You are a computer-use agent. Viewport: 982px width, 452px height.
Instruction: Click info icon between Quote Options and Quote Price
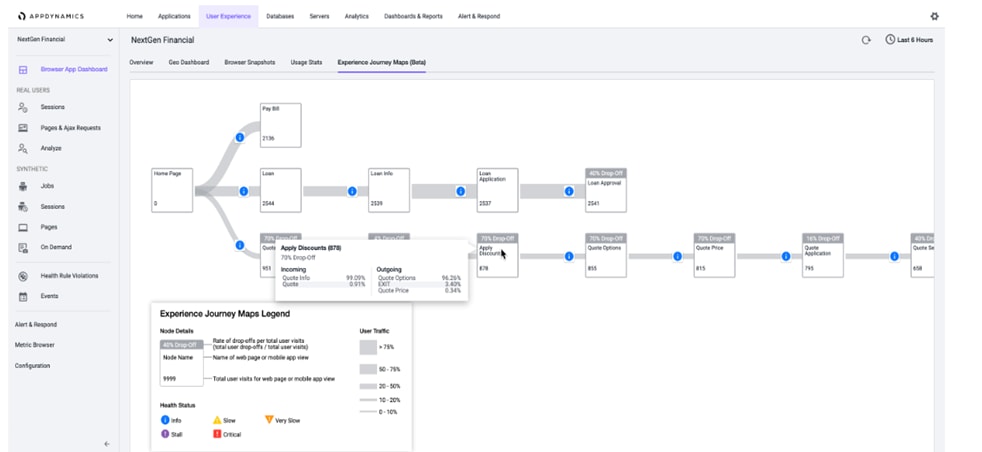(x=677, y=256)
